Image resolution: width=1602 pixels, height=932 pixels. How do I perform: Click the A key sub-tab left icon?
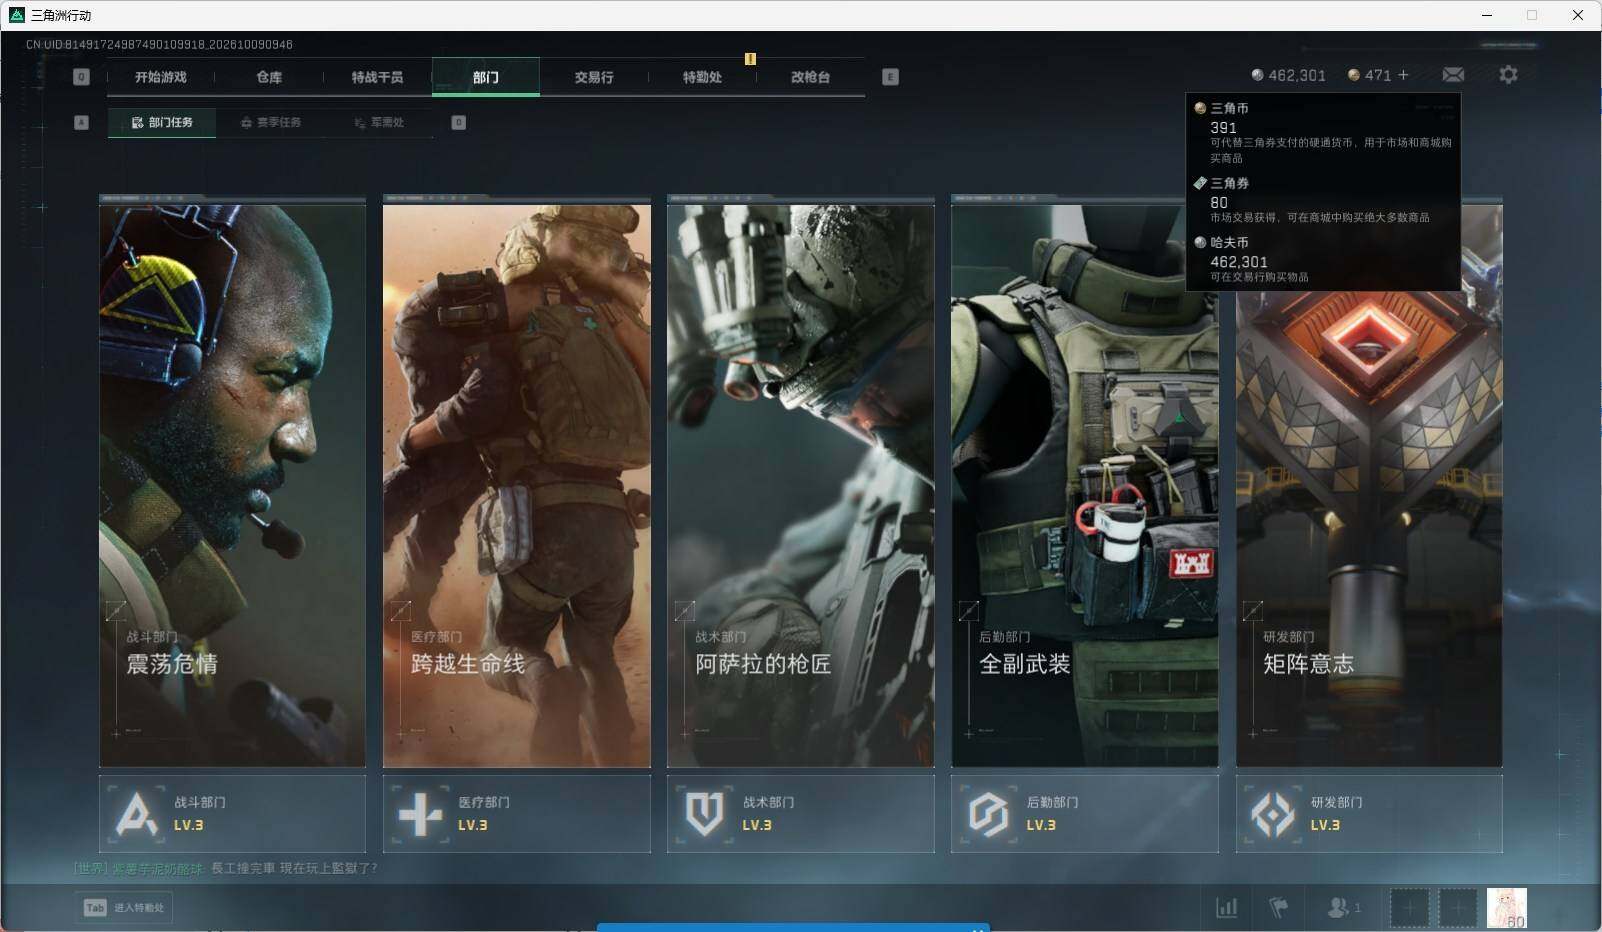82,122
